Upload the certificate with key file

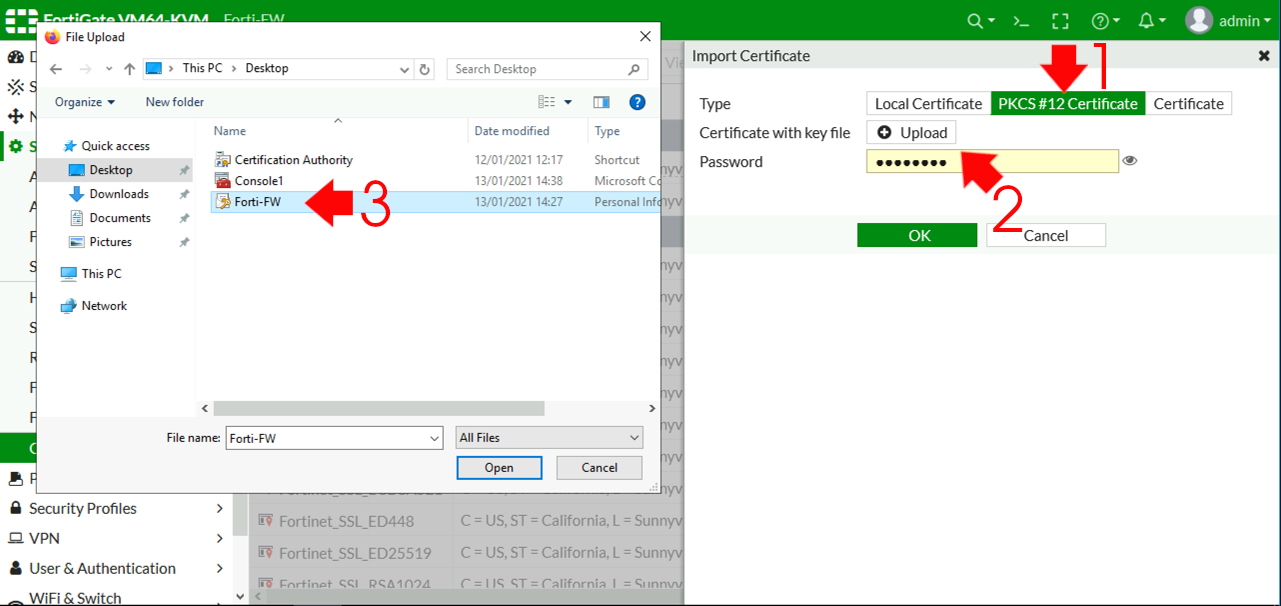tap(911, 131)
